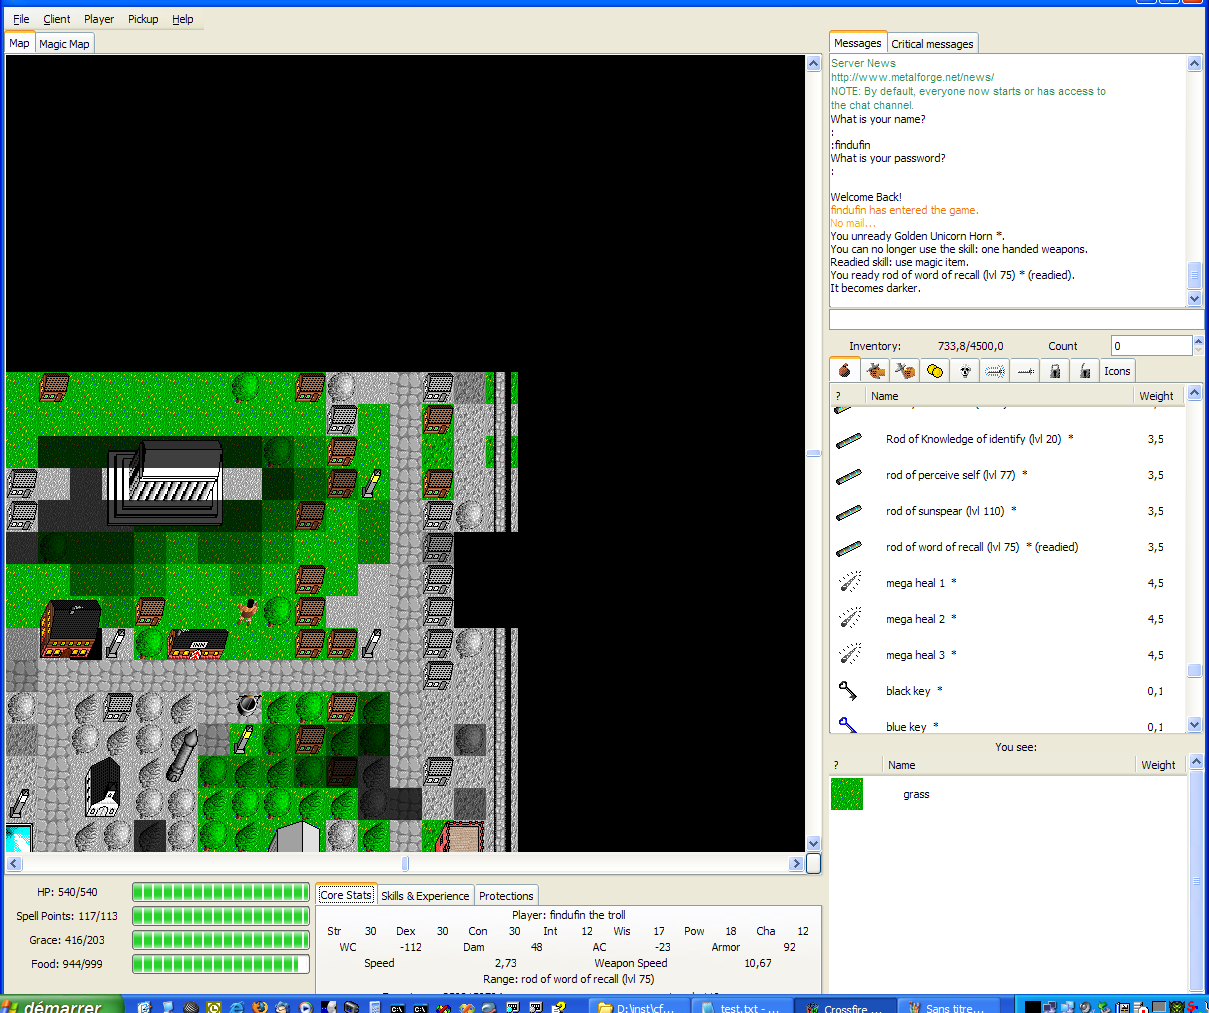Image resolution: width=1209 pixels, height=1013 pixels.
Task: Open the Skills & Experience tab
Action: pos(425,896)
